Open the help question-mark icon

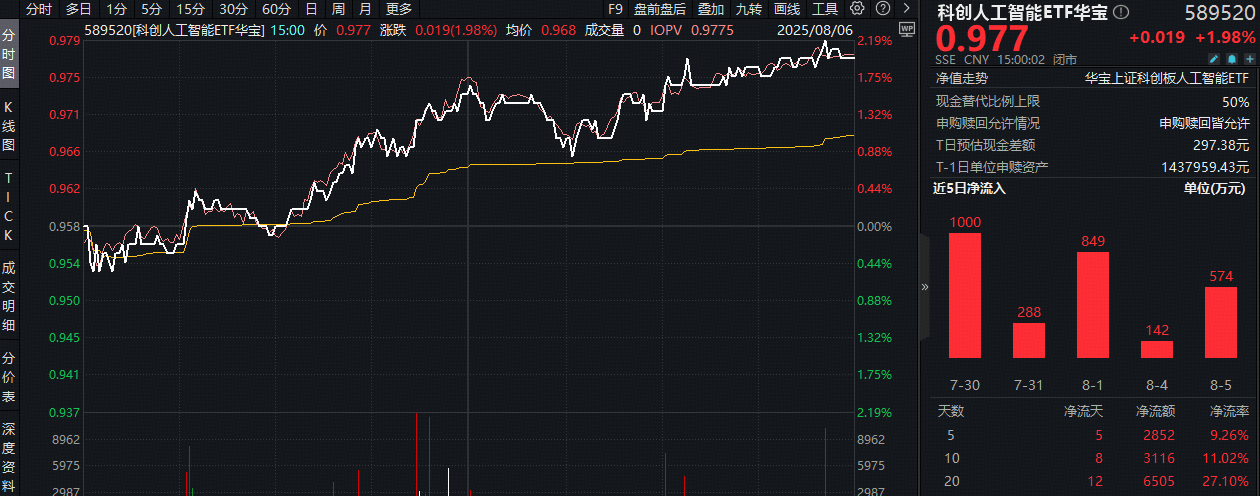coord(883,8)
